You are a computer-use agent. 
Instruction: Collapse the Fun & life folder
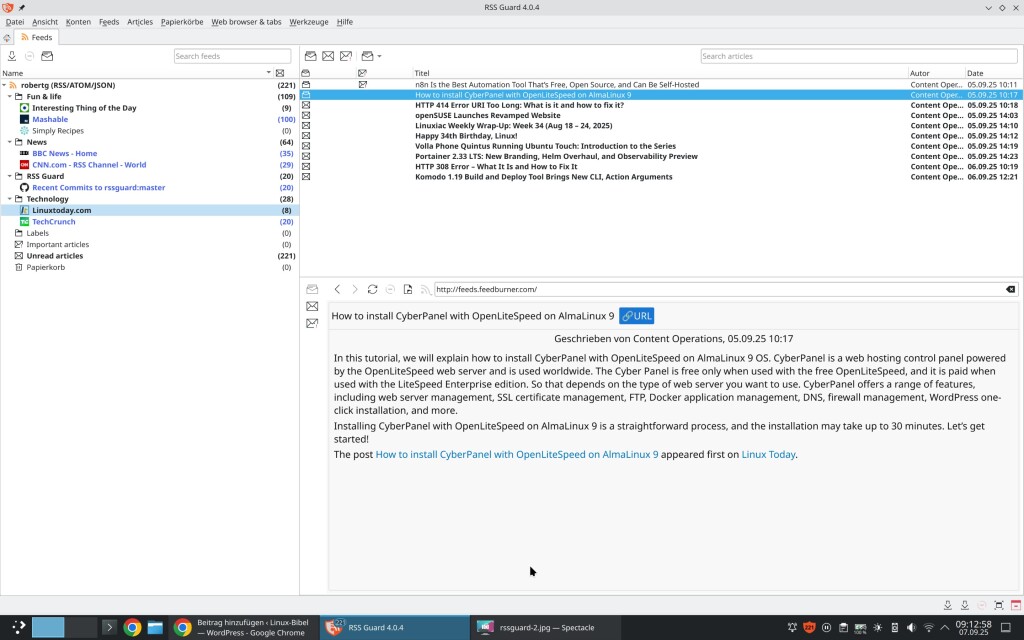pyautogui.click(x=10, y=97)
